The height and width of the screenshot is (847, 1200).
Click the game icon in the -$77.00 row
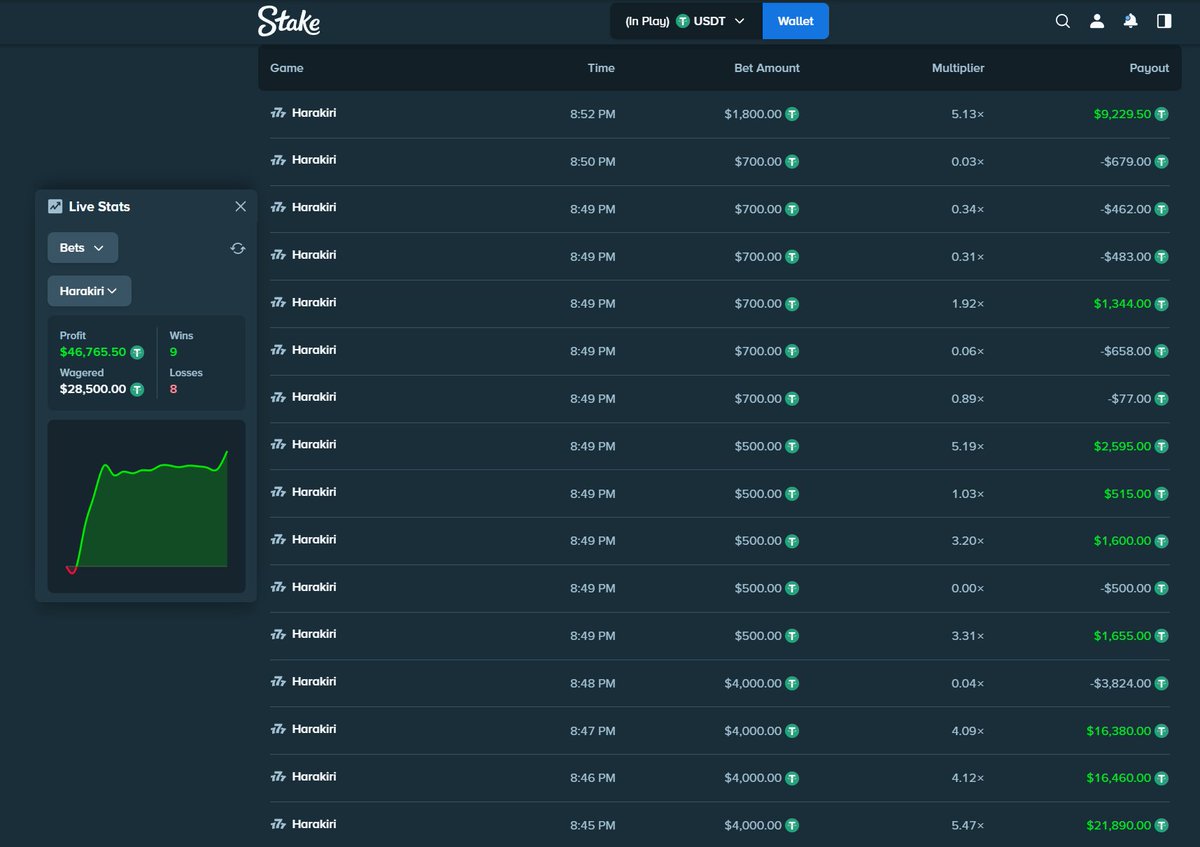278,398
